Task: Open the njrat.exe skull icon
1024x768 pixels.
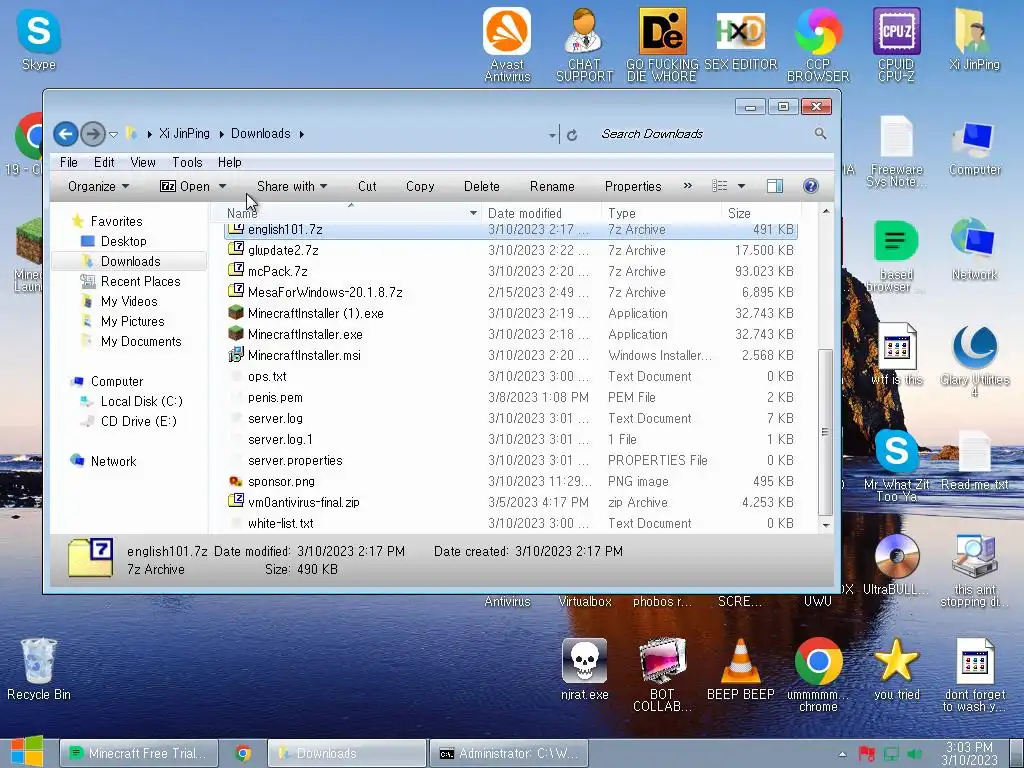Action: [x=584, y=669]
